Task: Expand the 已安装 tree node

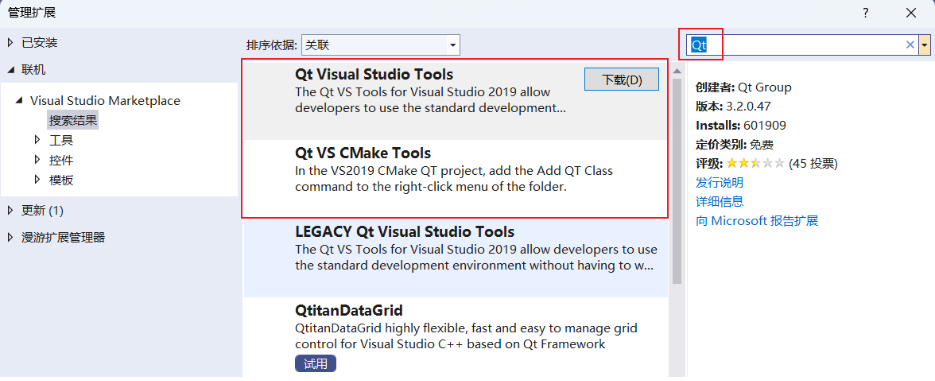Action: coord(10,43)
